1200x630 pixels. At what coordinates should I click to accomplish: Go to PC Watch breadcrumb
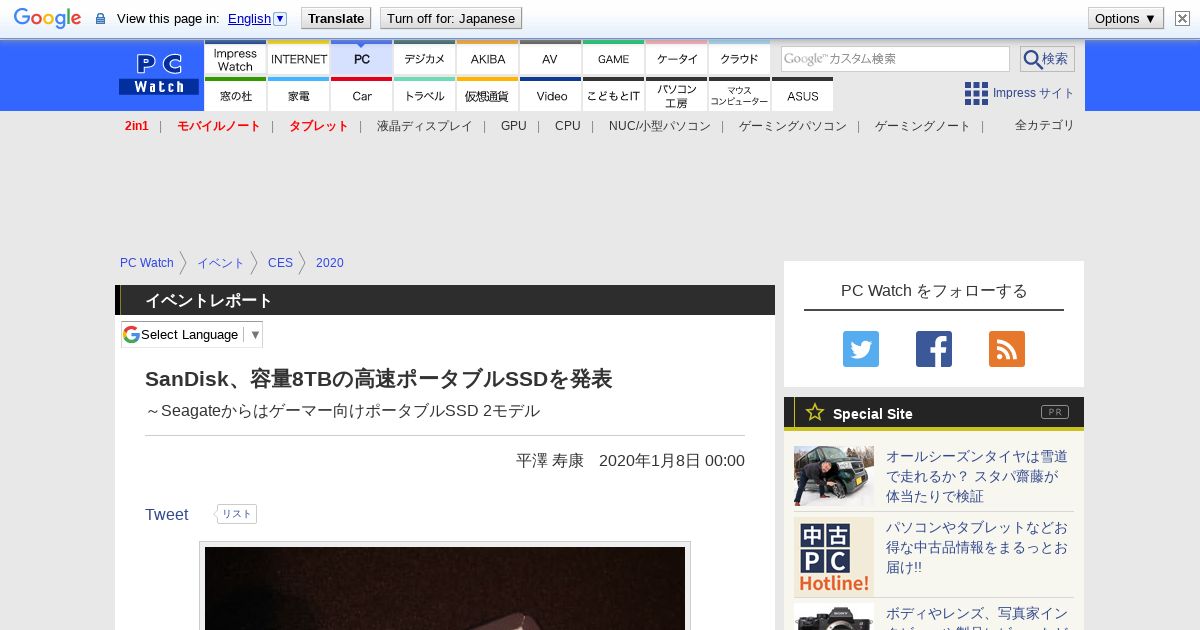[x=147, y=263]
